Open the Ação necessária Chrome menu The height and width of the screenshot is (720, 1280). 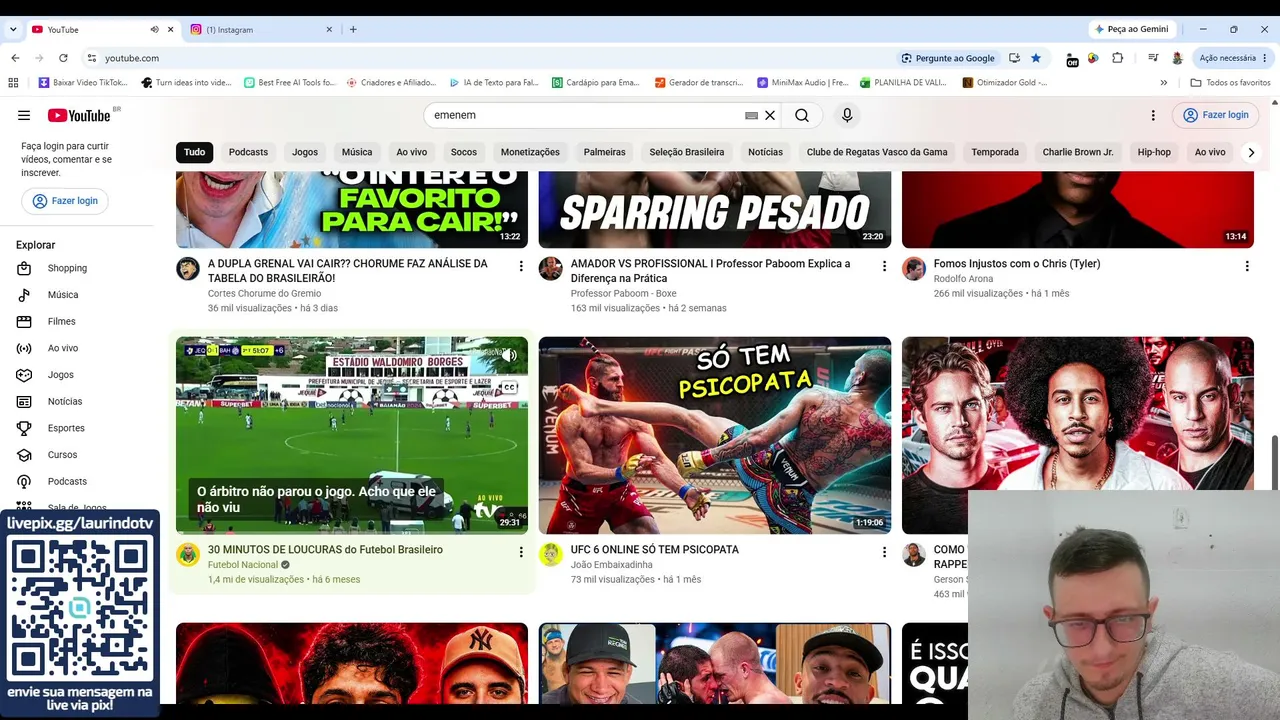pyautogui.click(x=1232, y=58)
